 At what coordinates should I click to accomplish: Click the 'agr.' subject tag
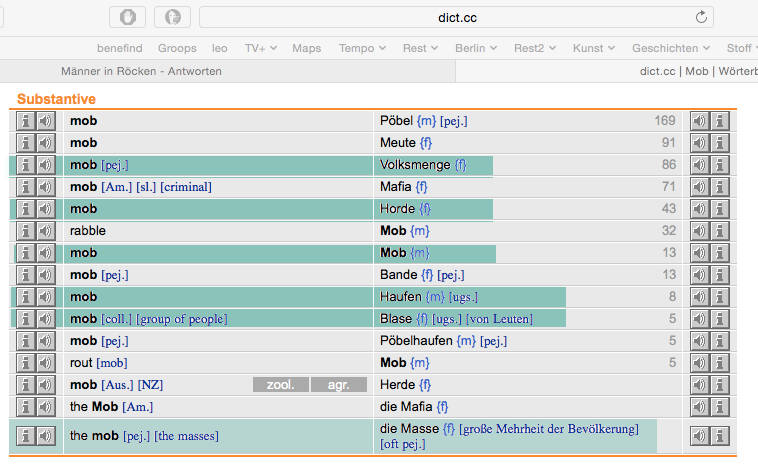coord(338,385)
